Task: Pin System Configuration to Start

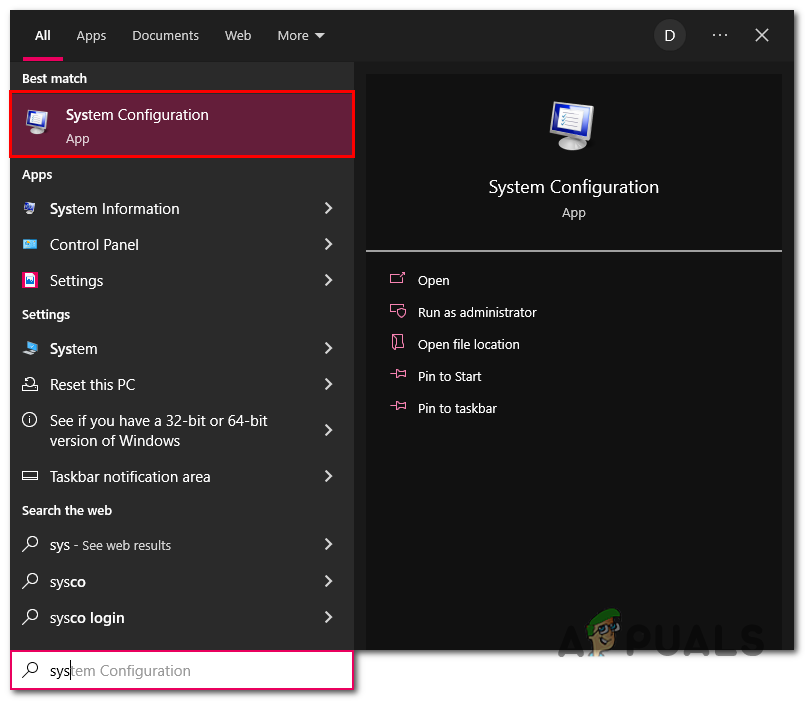Action: [449, 377]
